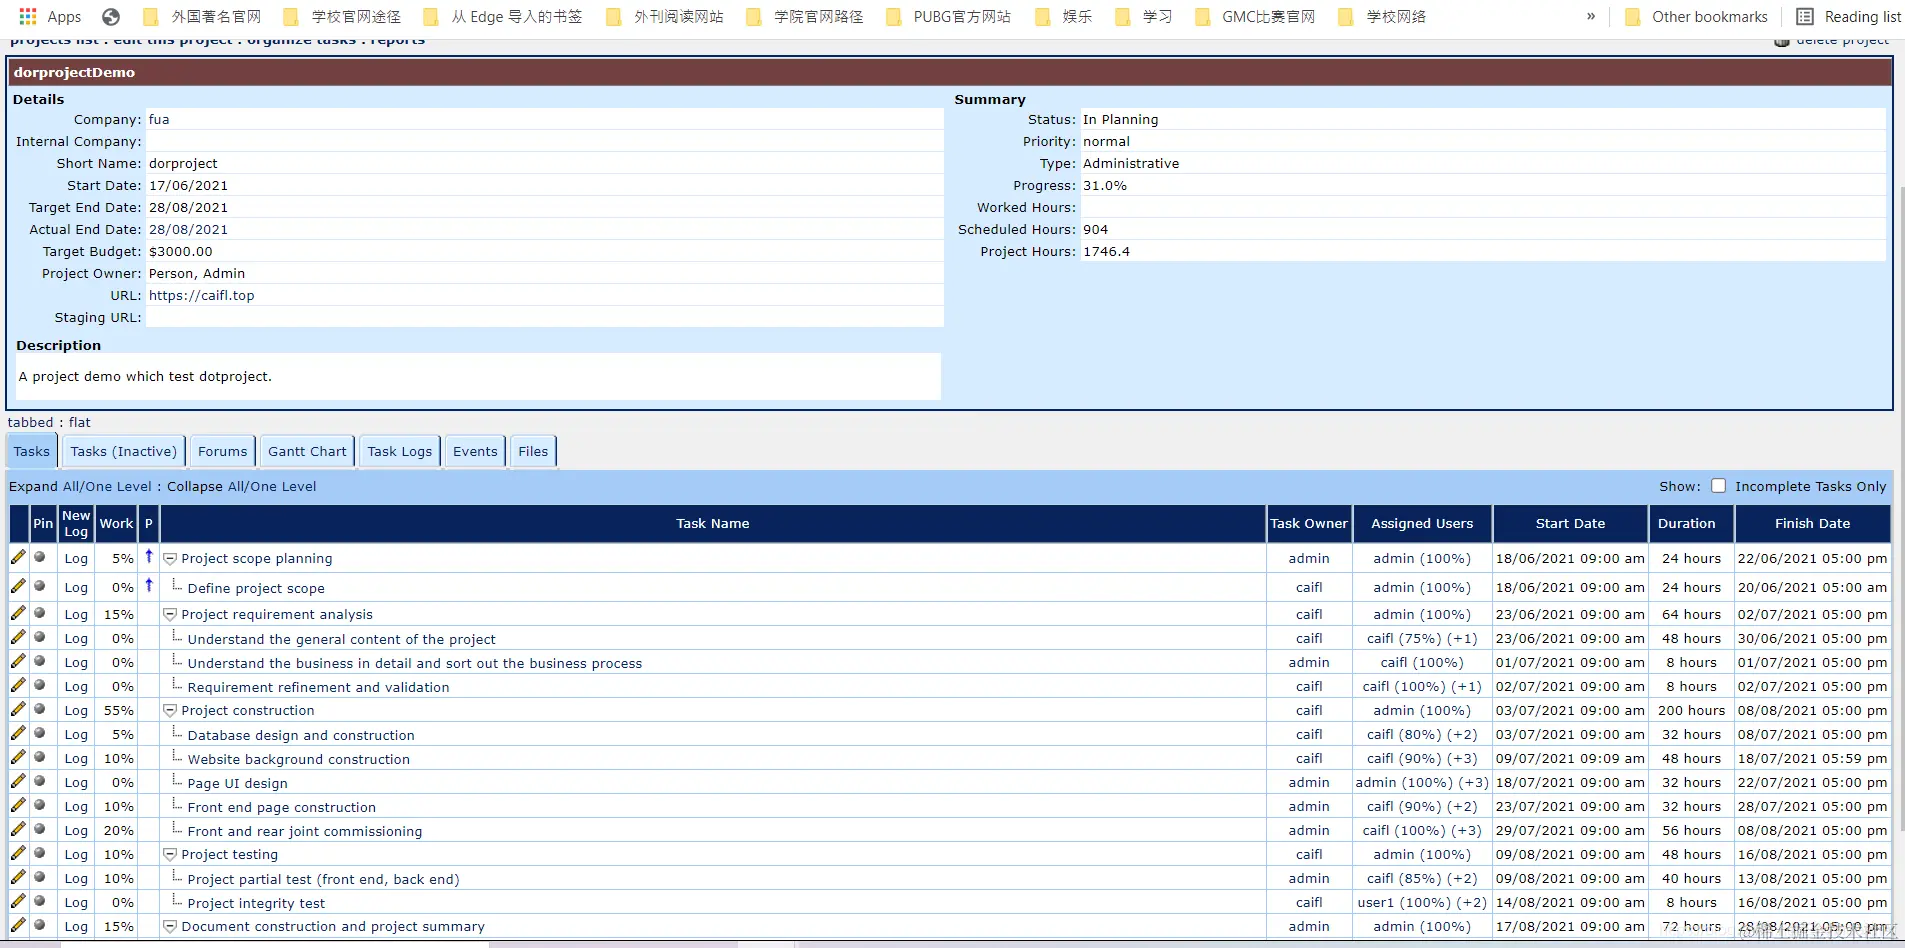Edit the Project integrity test task
This screenshot has height=948, width=1905.
click(x=18, y=901)
